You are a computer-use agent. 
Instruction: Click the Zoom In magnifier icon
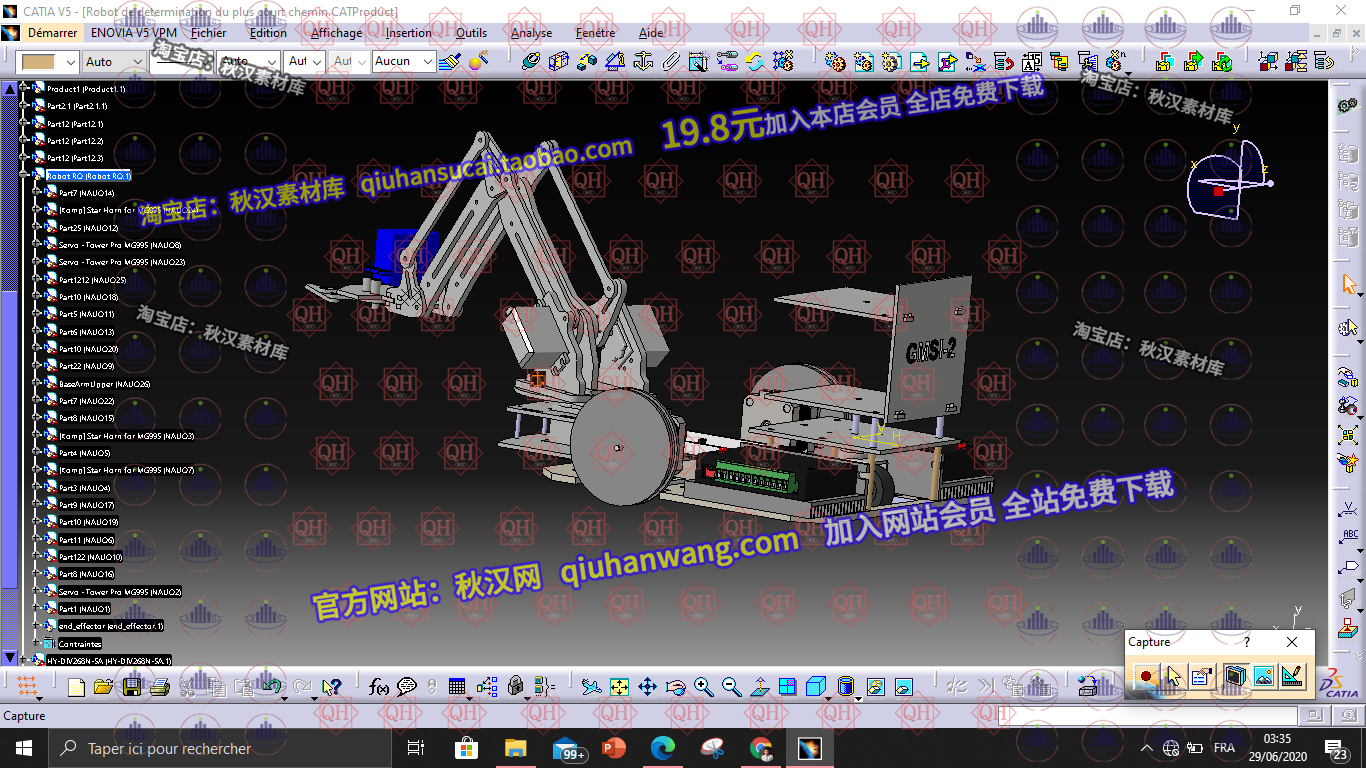click(703, 687)
